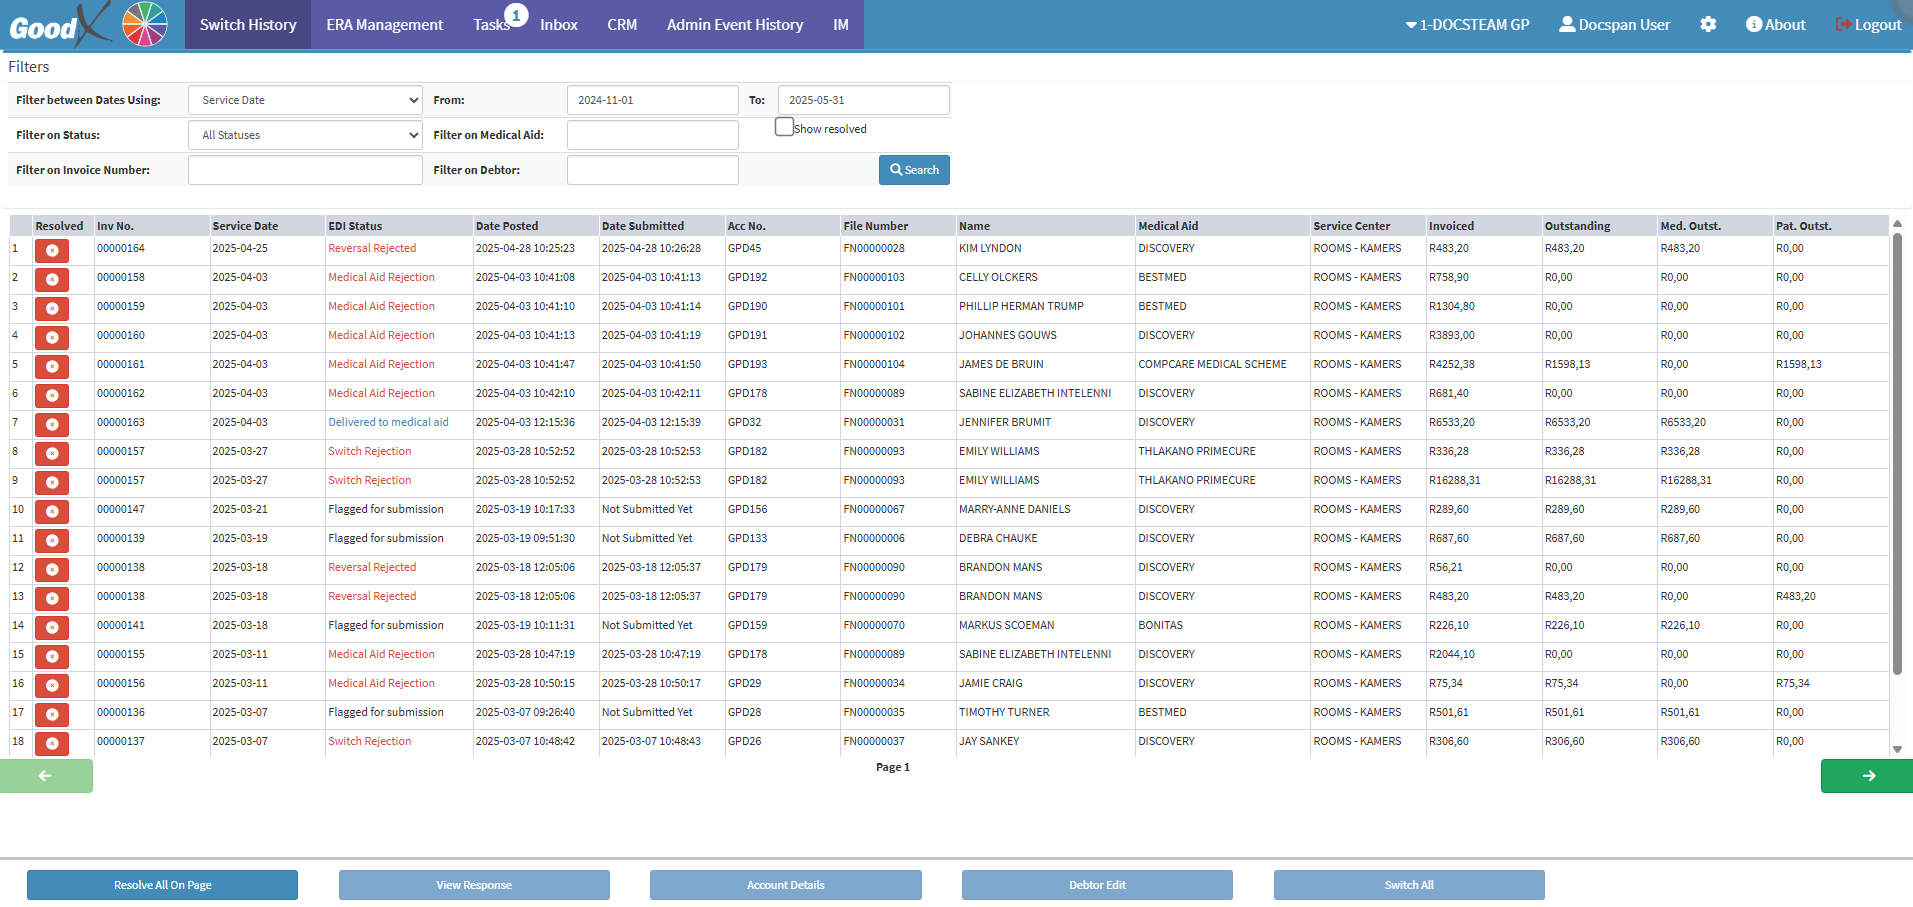
Task: Click resolved icon for invoice 00000155
Action: pos(52,656)
